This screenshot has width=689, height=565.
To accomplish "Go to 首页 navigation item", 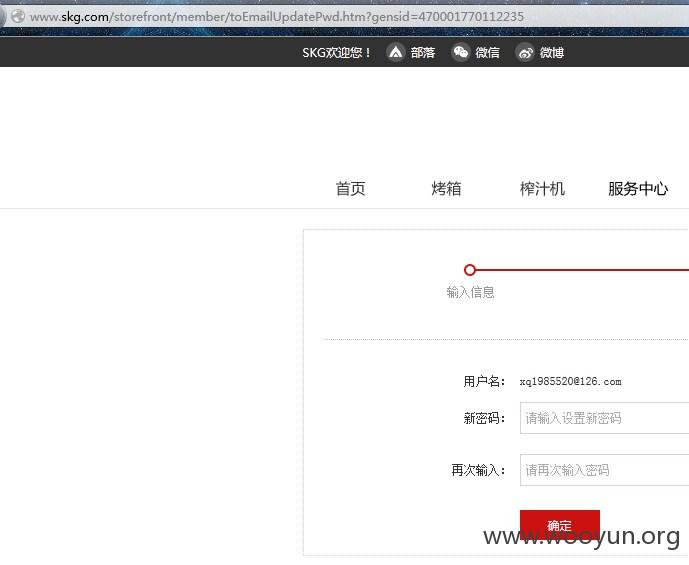I will click(x=351, y=188).
